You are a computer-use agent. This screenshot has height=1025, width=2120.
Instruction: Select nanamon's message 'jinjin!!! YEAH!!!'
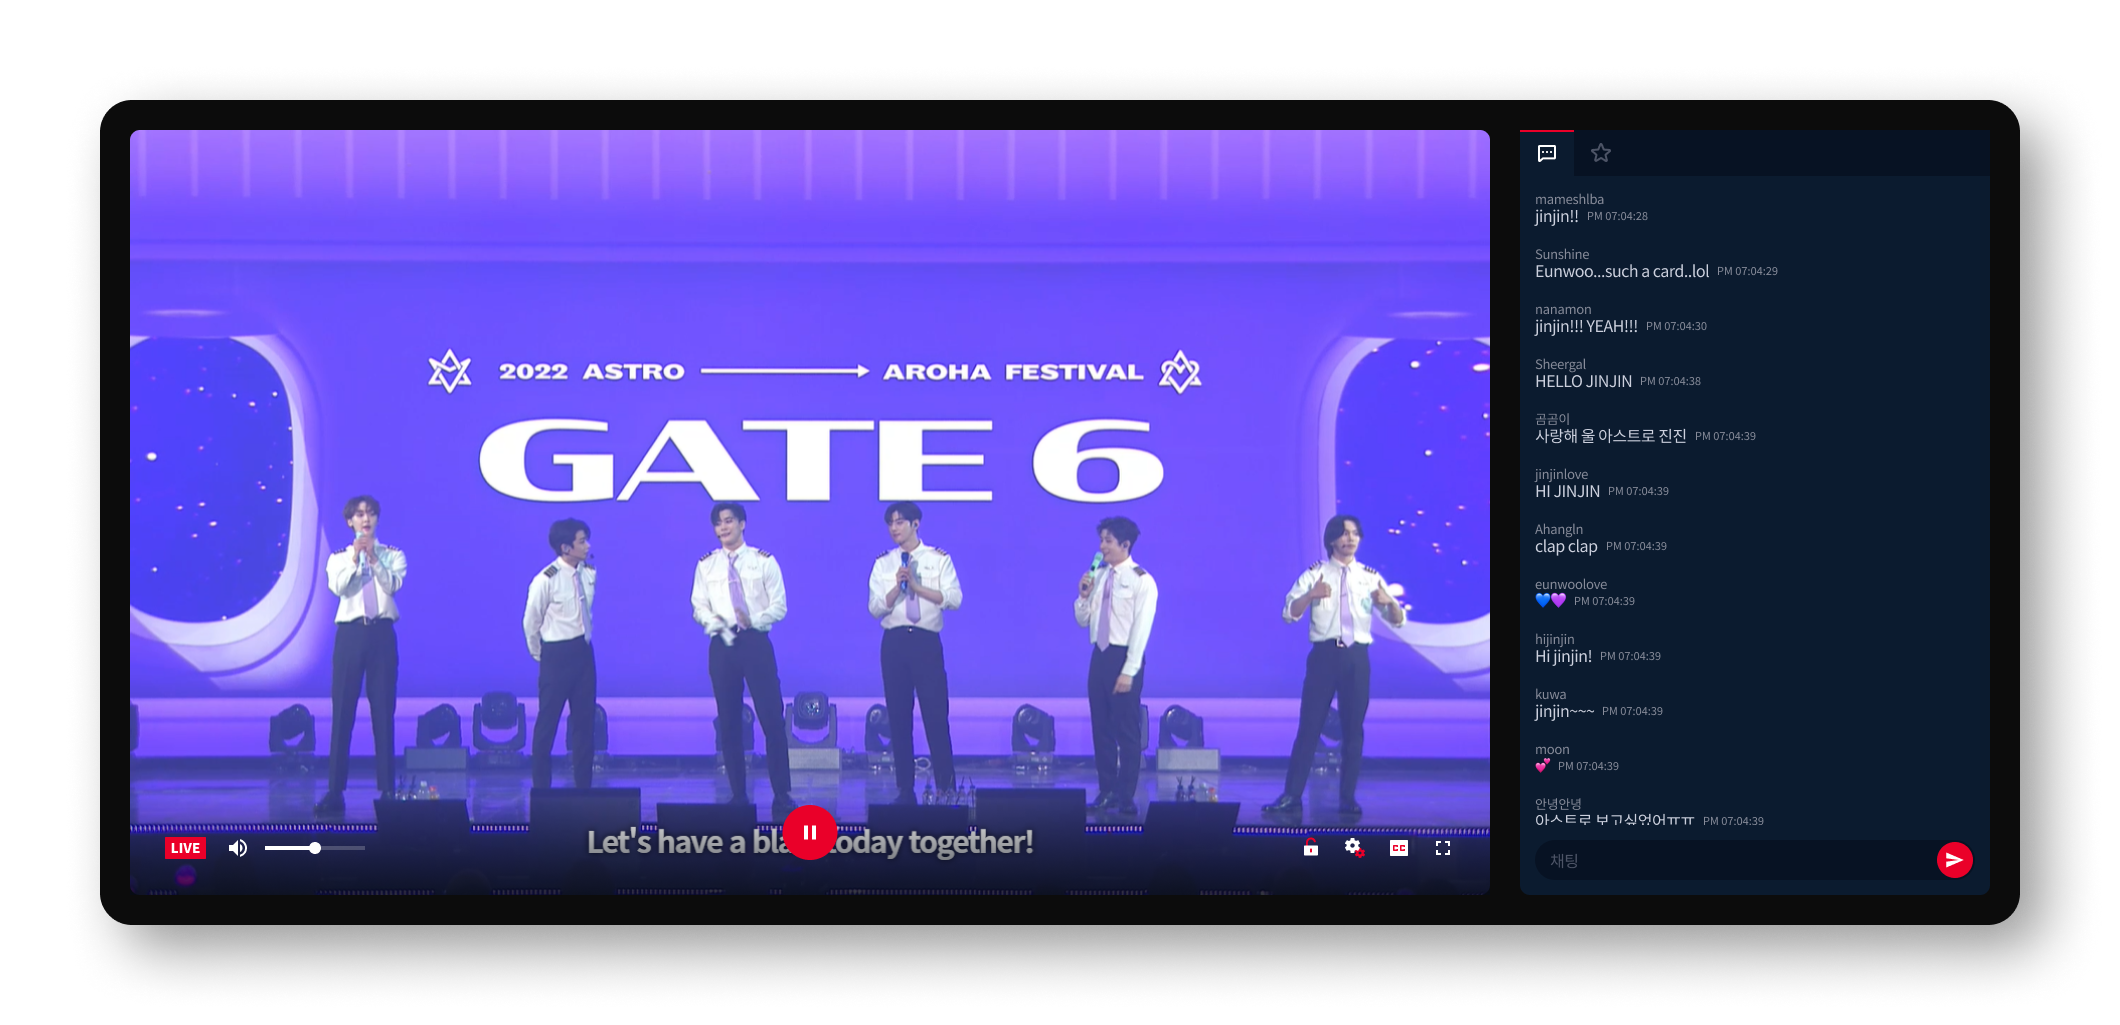click(x=1586, y=326)
